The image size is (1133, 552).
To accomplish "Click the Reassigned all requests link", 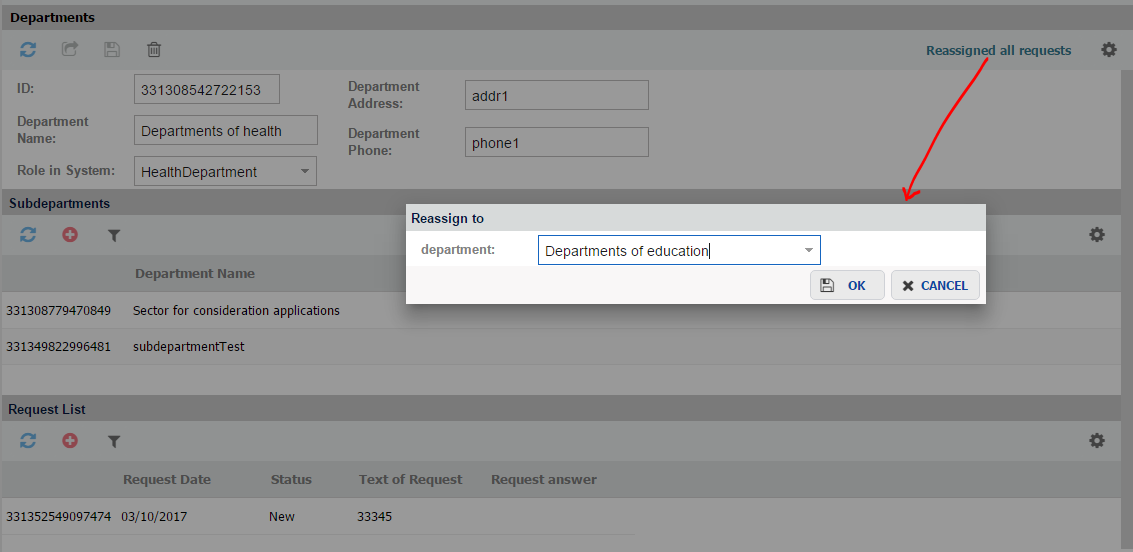I will click(x=998, y=50).
